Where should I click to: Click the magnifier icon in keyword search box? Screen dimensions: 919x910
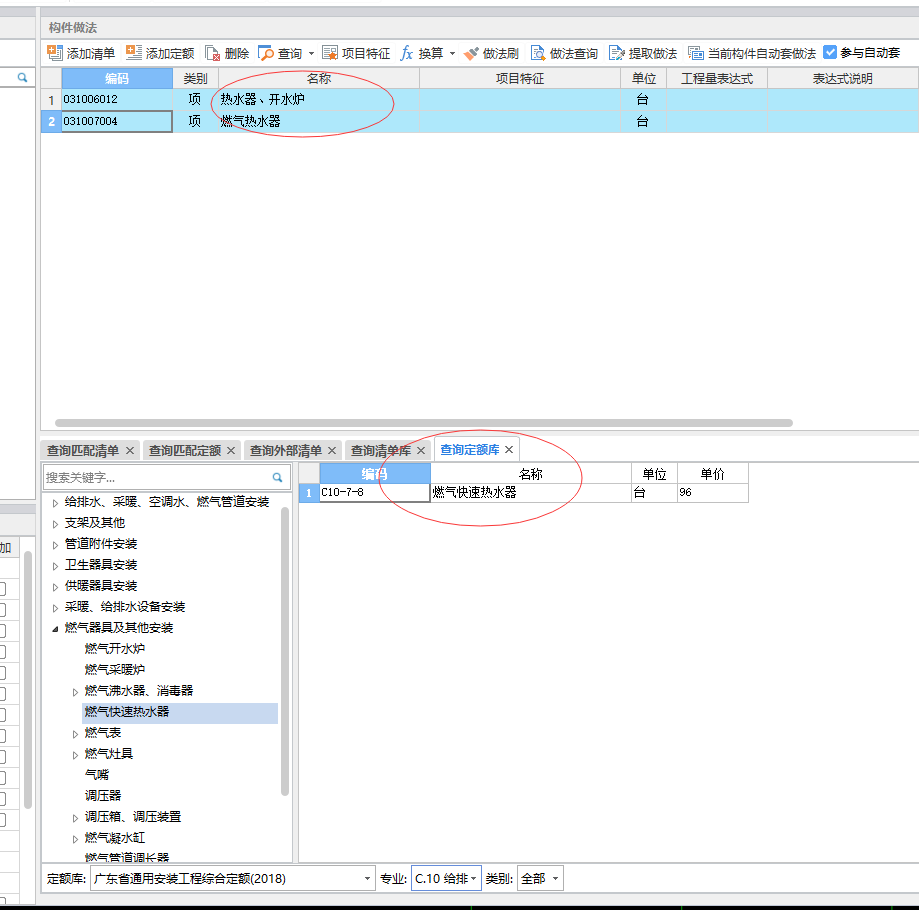point(277,478)
